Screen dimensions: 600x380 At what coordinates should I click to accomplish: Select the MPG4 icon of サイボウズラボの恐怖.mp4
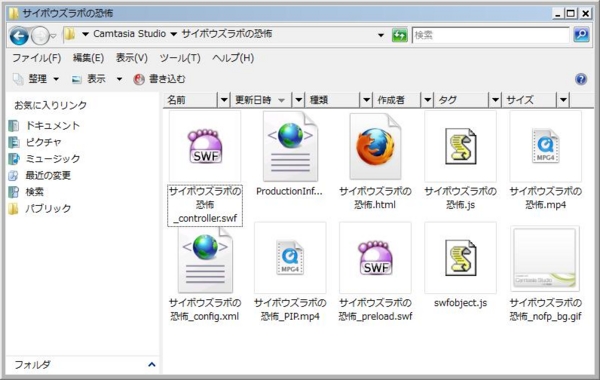546,146
